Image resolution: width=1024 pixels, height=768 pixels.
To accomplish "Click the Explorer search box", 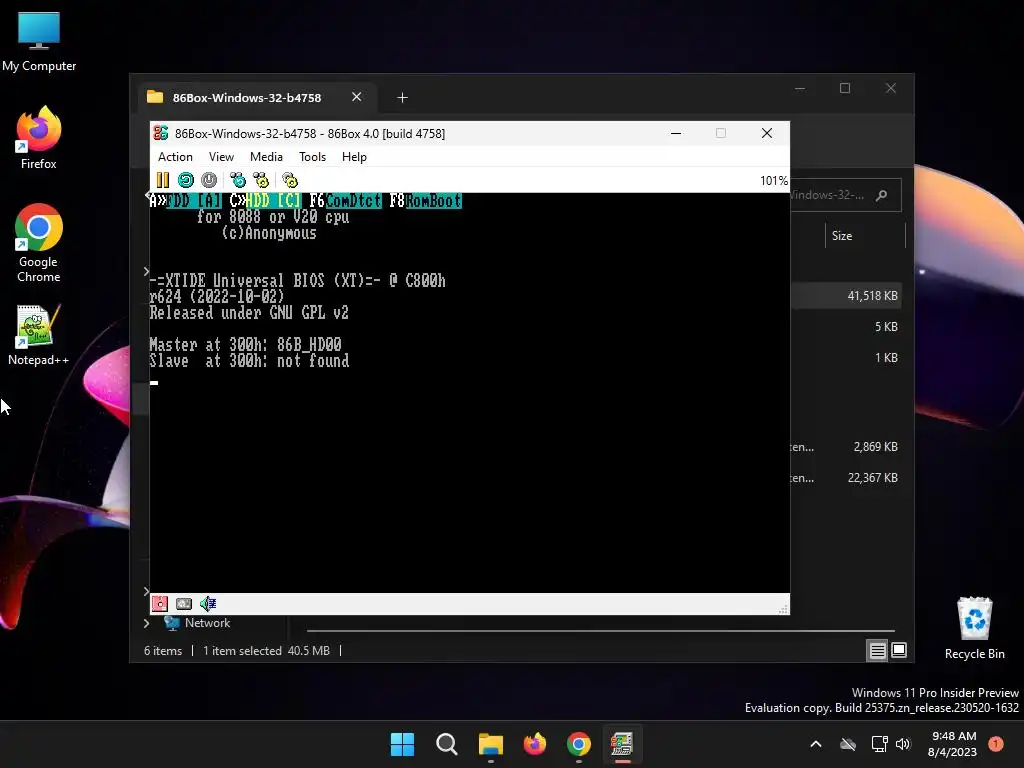I will pos(846,195).
